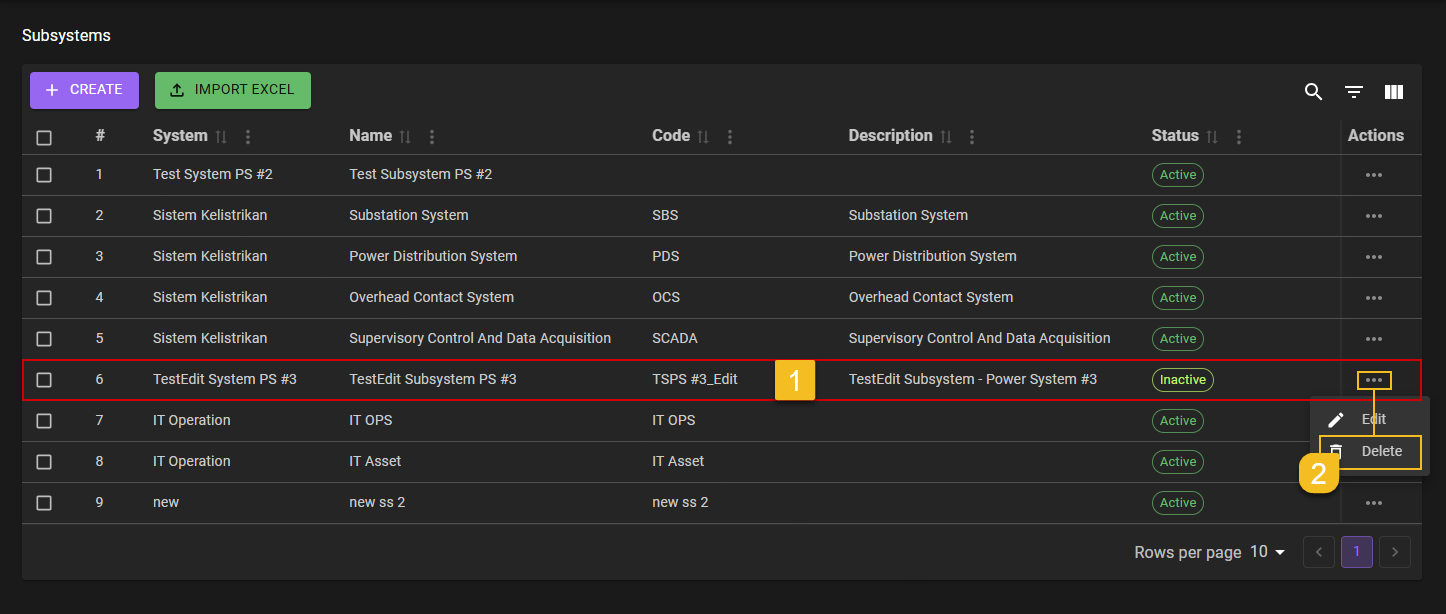Toggle the select-all header checkbox
The width and height of the screenshot is (1446, 614).
click(x=44, y=138)
